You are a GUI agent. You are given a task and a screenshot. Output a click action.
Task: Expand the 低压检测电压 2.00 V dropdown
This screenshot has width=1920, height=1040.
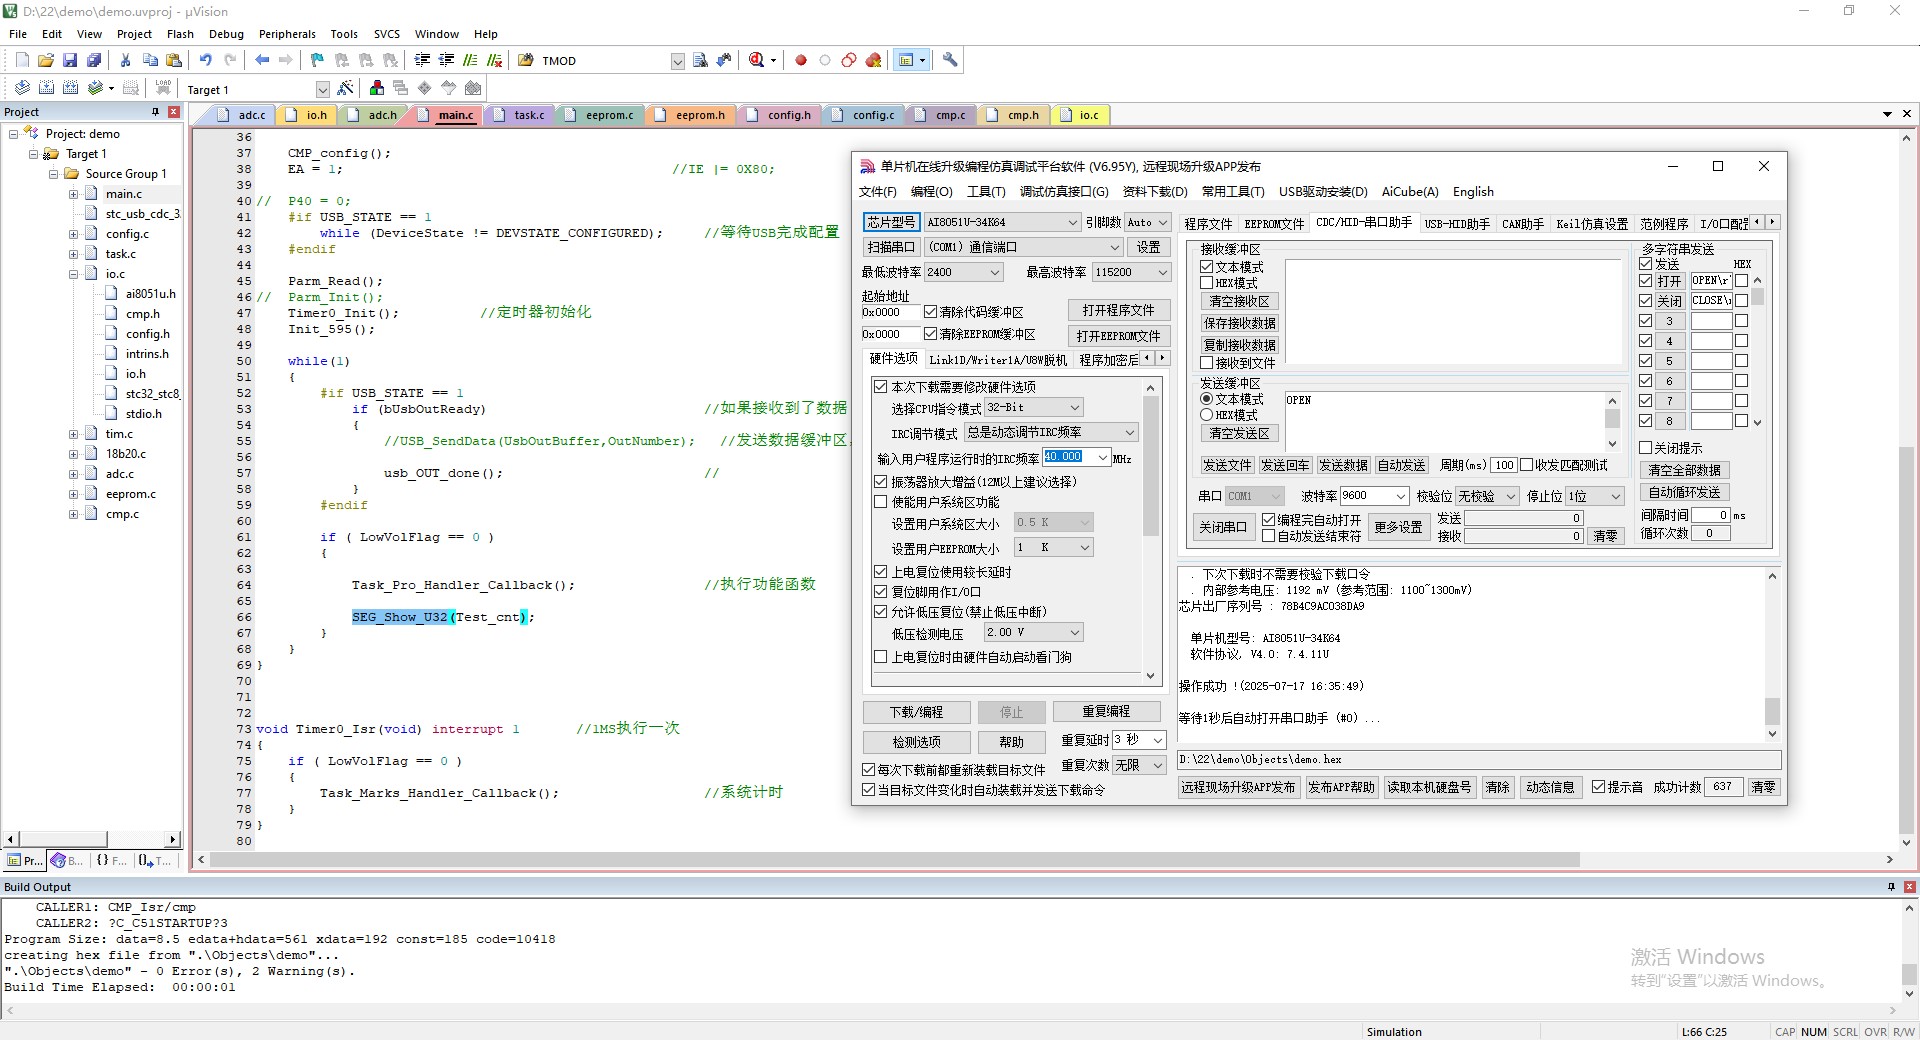pyautogui.click(x=1033, y=632)
